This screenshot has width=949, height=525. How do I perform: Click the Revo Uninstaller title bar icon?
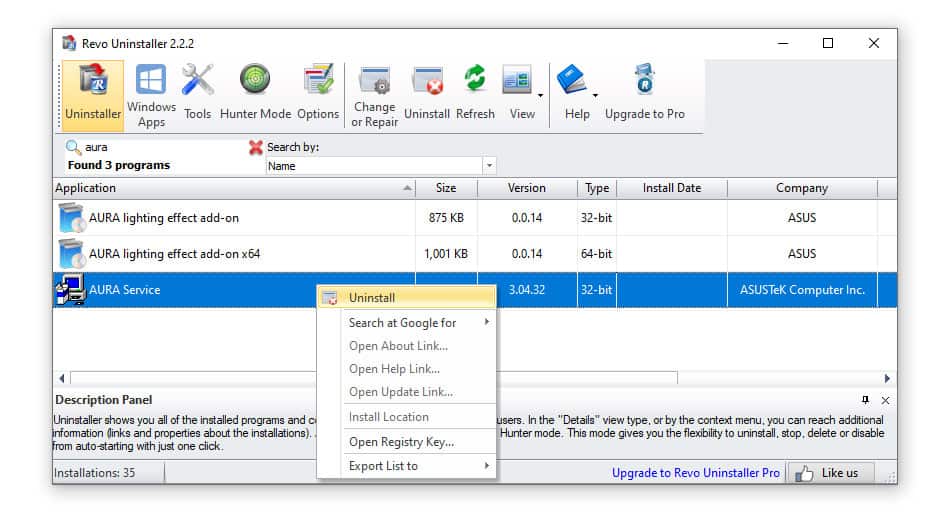tap(70, 43)
